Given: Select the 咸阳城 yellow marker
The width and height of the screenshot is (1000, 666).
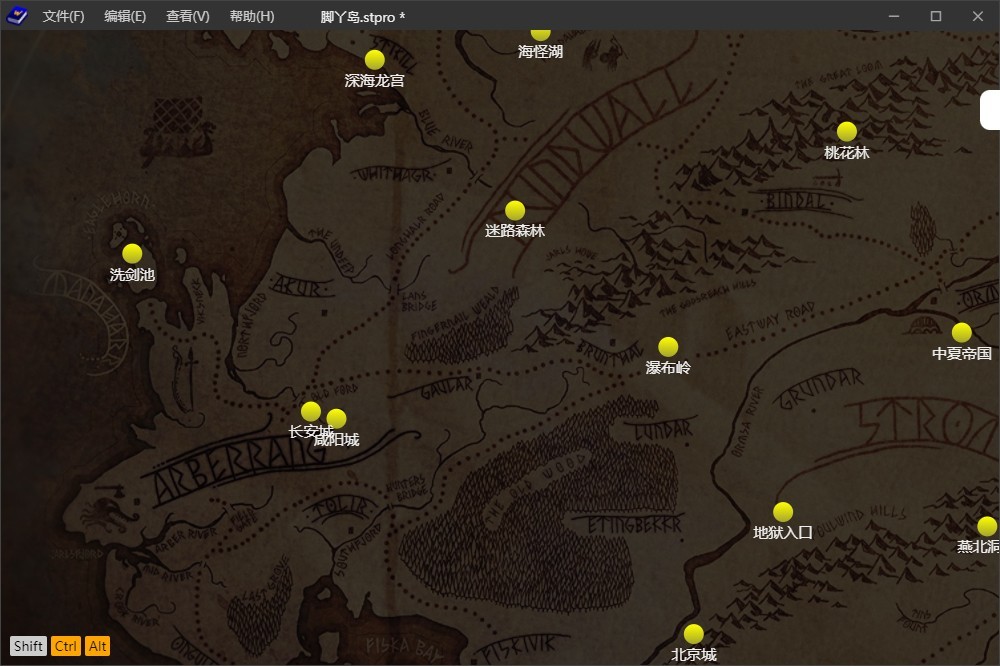Looking at the screenshot, I should click(338, 419).
